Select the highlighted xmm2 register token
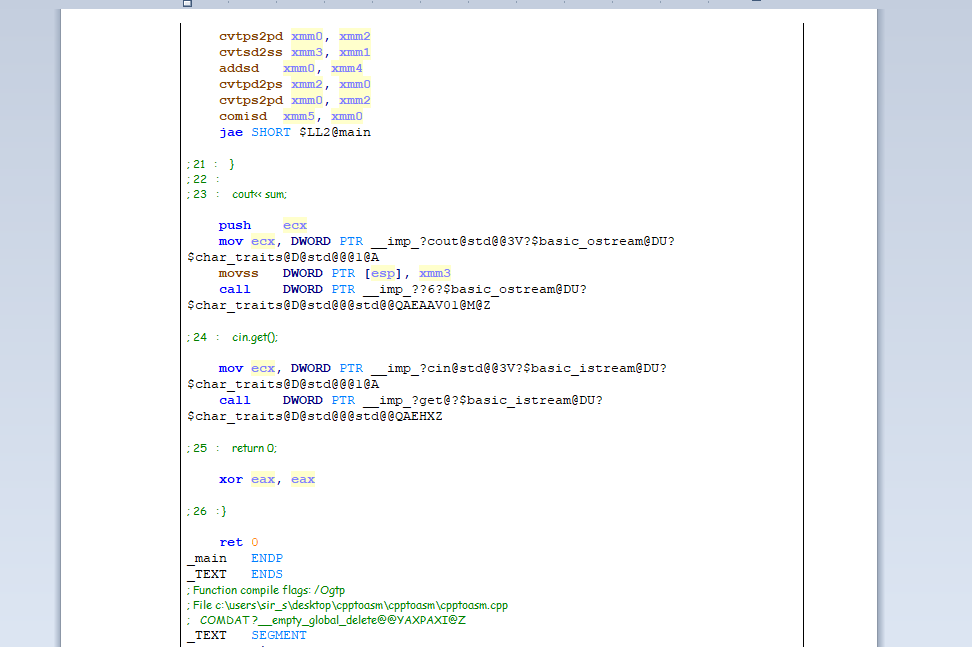 (x=355, y=36)
